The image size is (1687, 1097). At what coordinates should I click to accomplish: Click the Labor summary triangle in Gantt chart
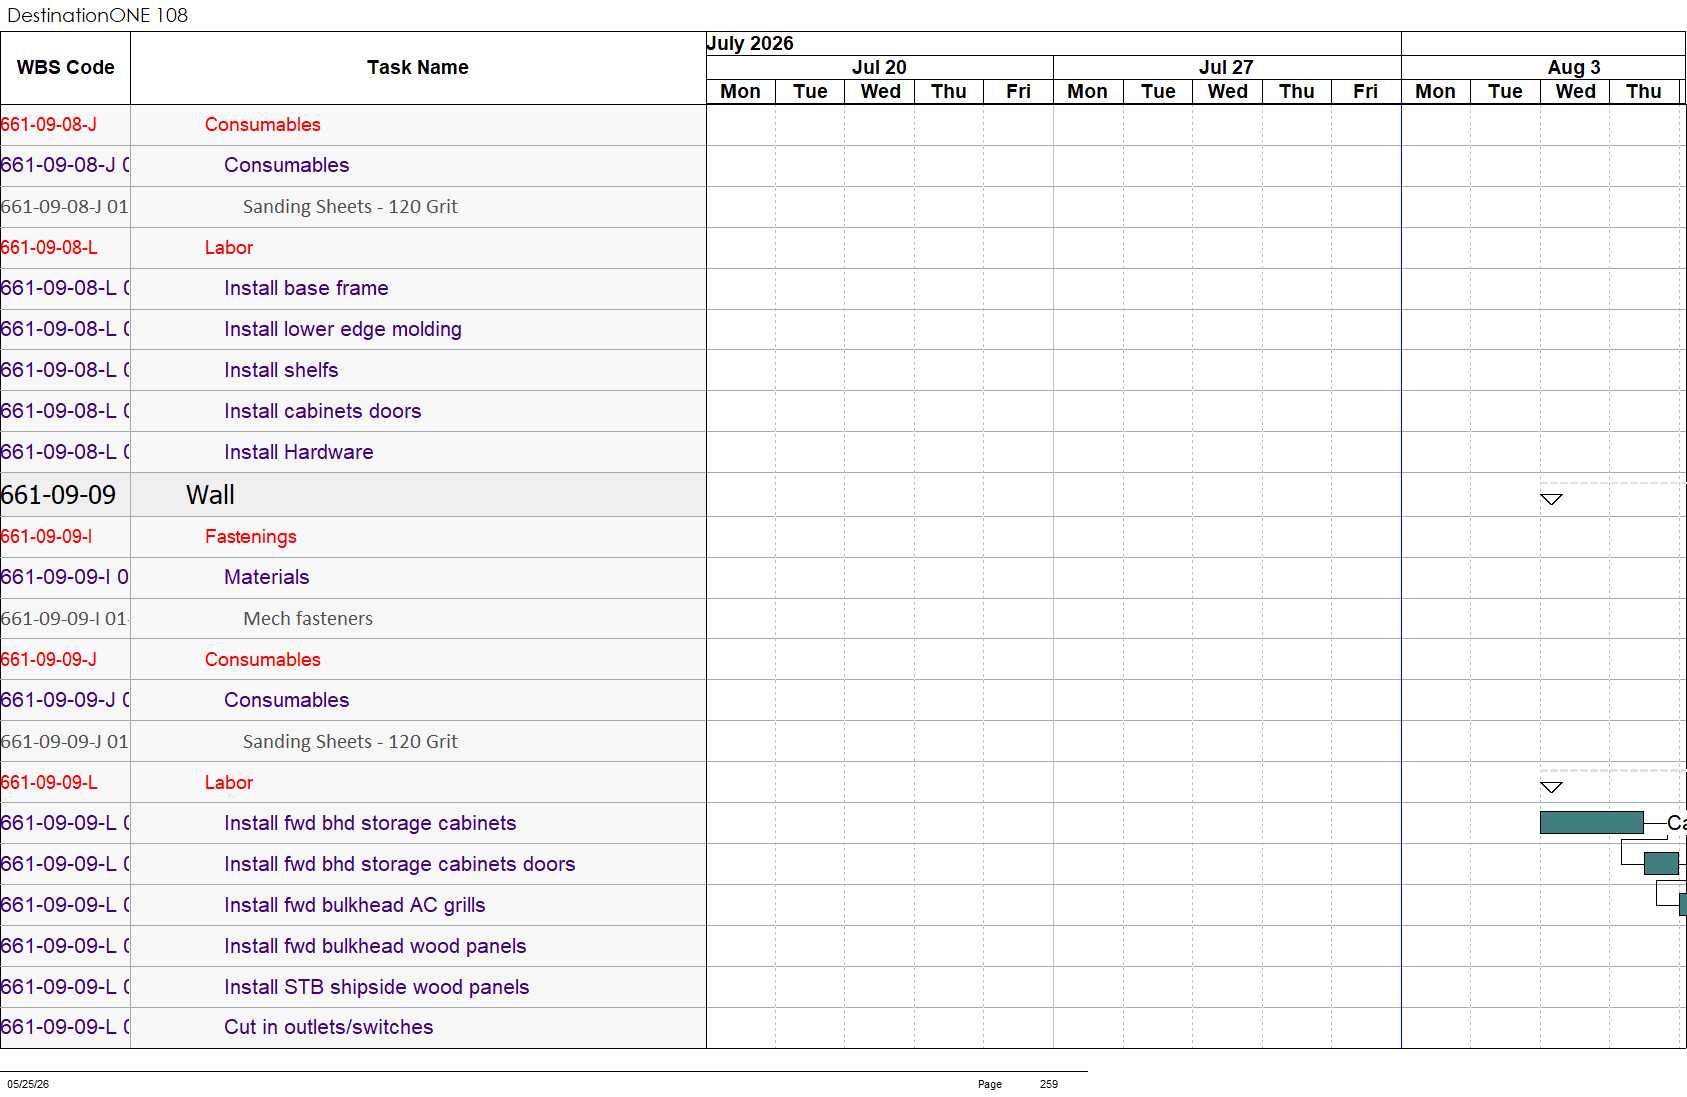(x=1551, y=787)
